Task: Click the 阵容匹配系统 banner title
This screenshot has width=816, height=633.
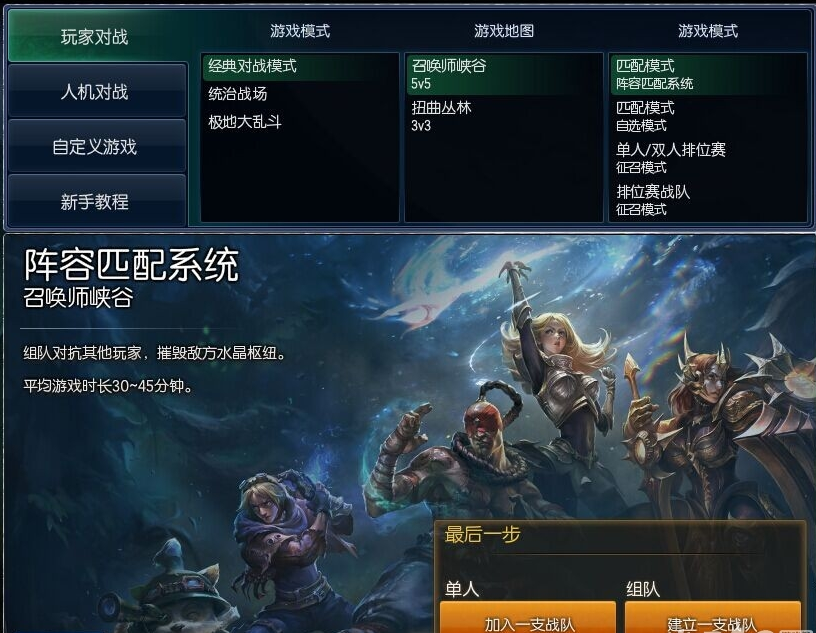Action: tap(132, 265)
